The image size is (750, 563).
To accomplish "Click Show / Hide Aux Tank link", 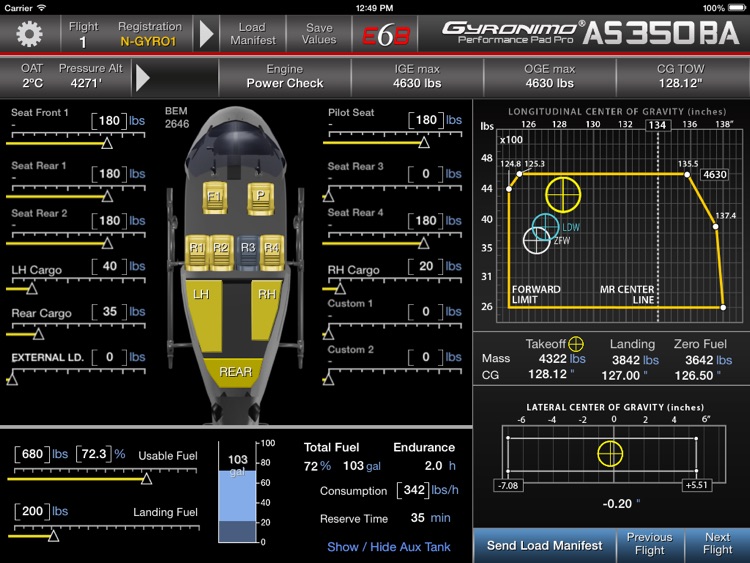I will tap(388, 547).
